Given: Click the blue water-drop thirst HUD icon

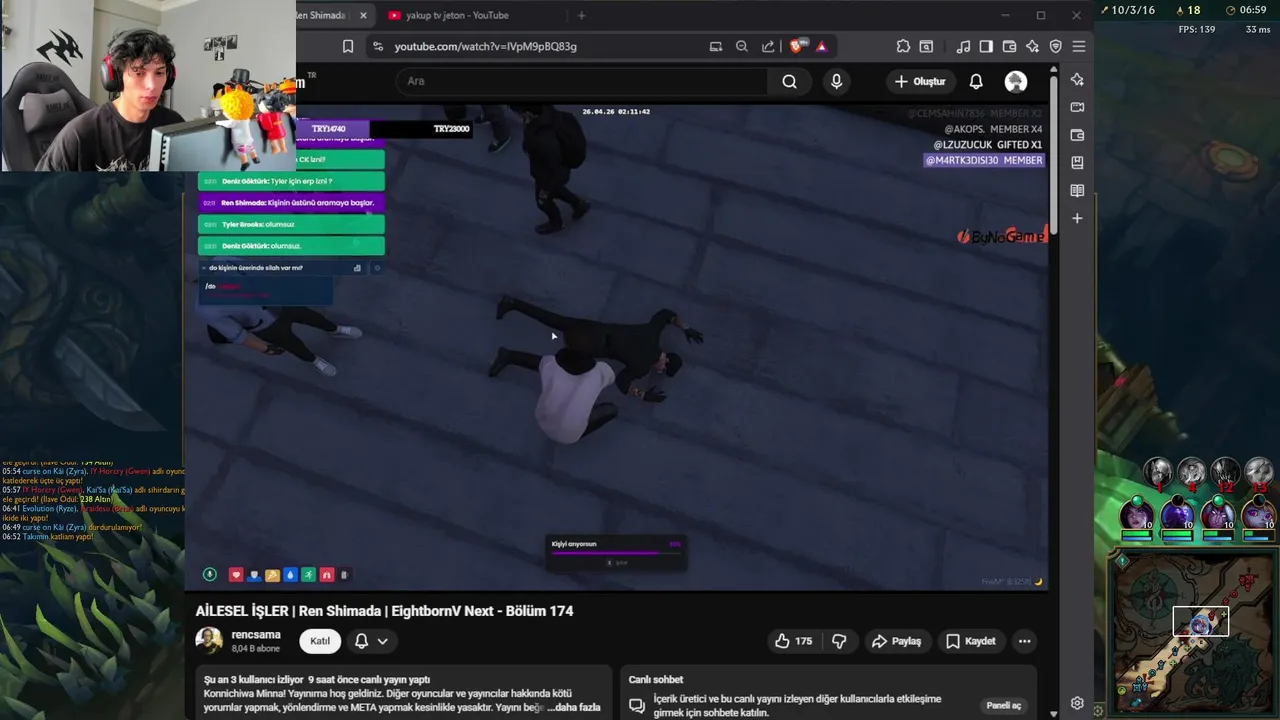Looking at the screenshot, I should (x=290, y=574).
